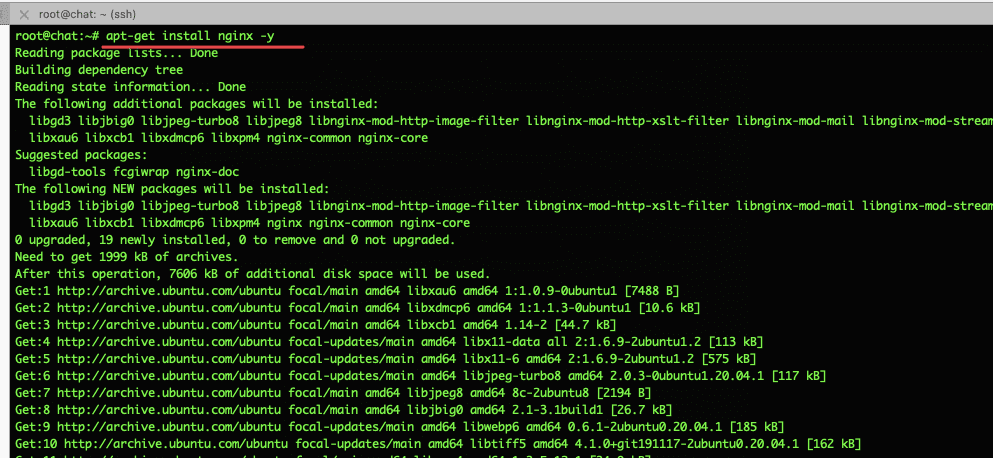Click the [162 kB] size value
Viewport: 993px width, 458px height.
click(834, 443)
